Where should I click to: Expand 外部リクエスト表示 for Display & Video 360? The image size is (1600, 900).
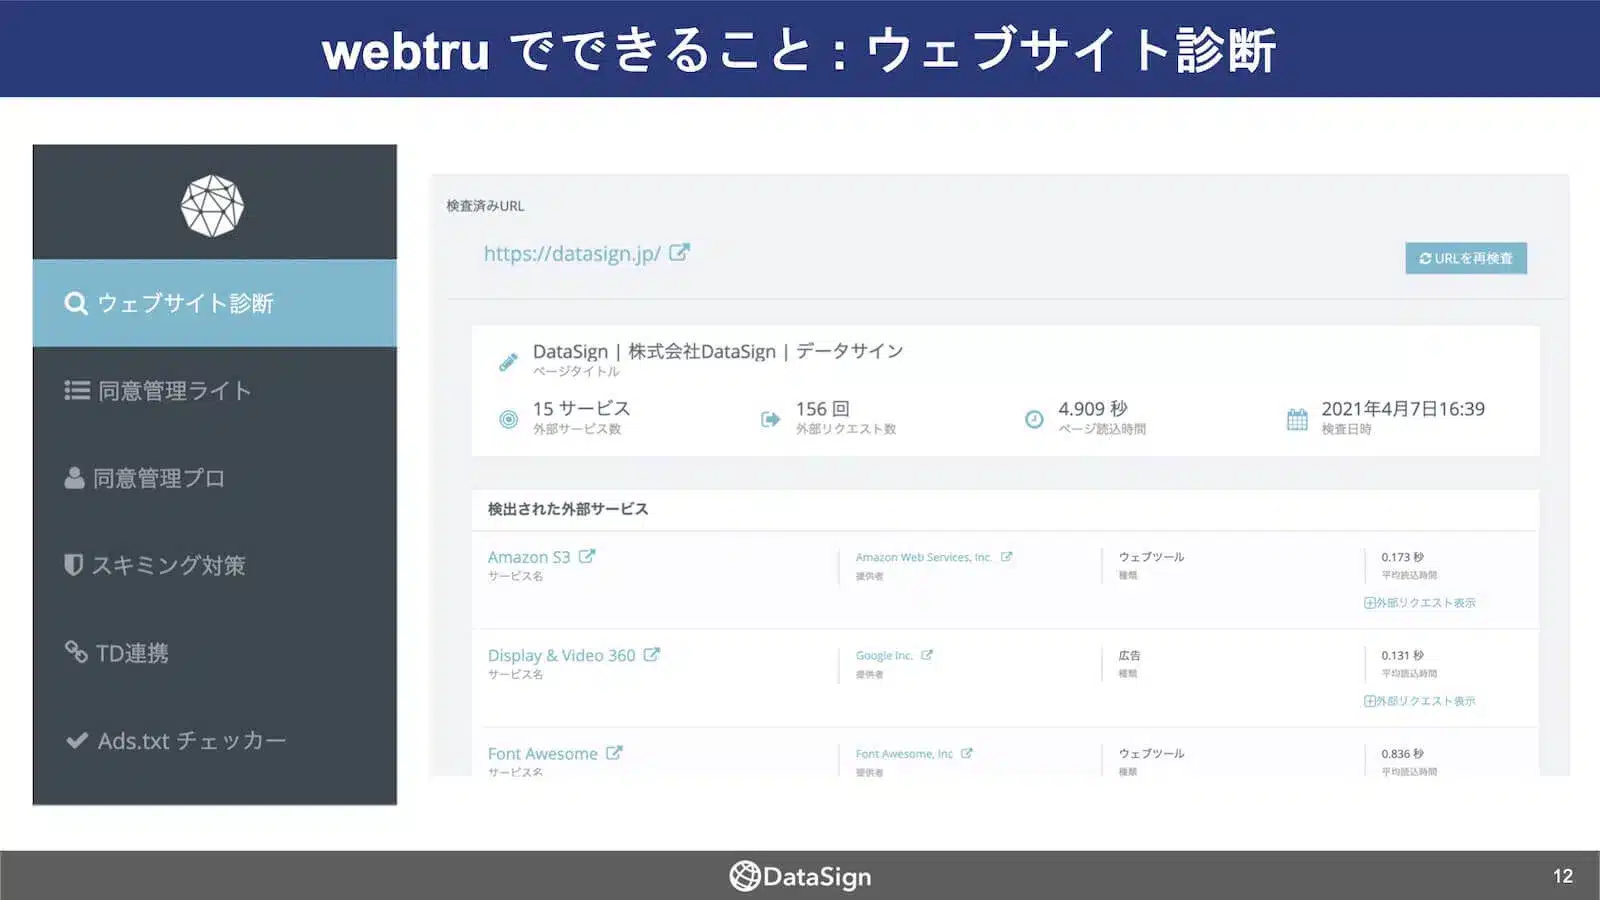click(x=1420, y=701)
